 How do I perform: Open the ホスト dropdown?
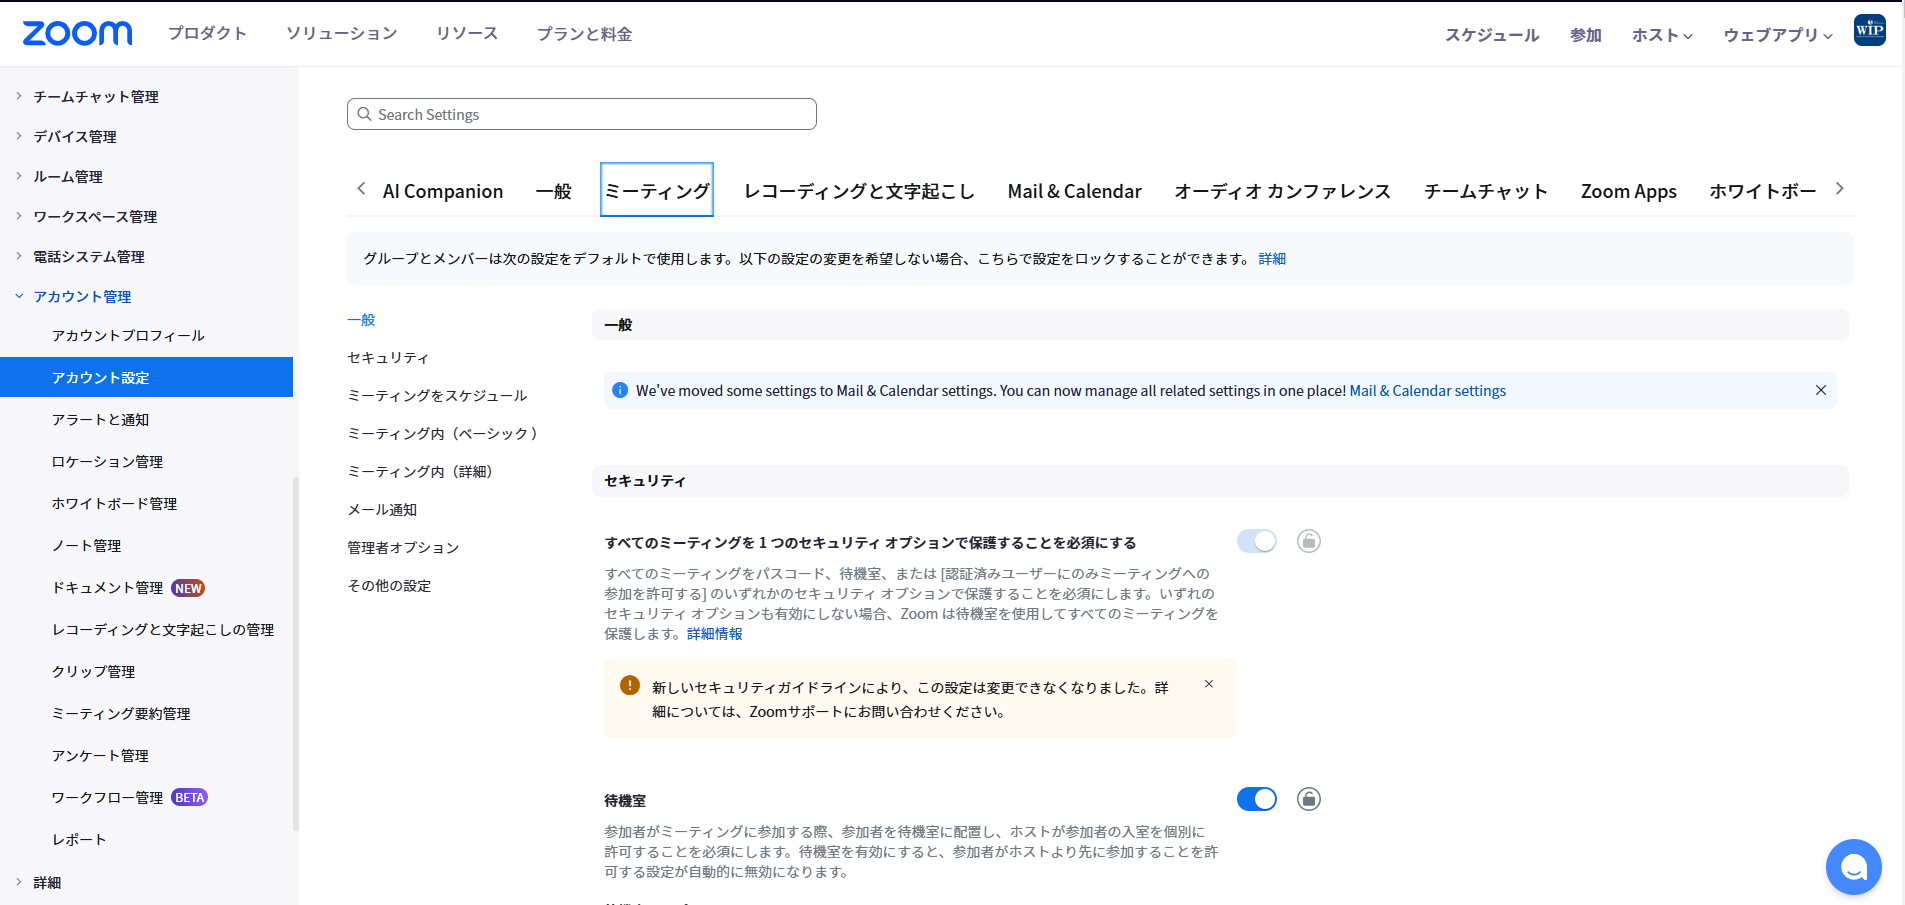[x=1662, y=35]
